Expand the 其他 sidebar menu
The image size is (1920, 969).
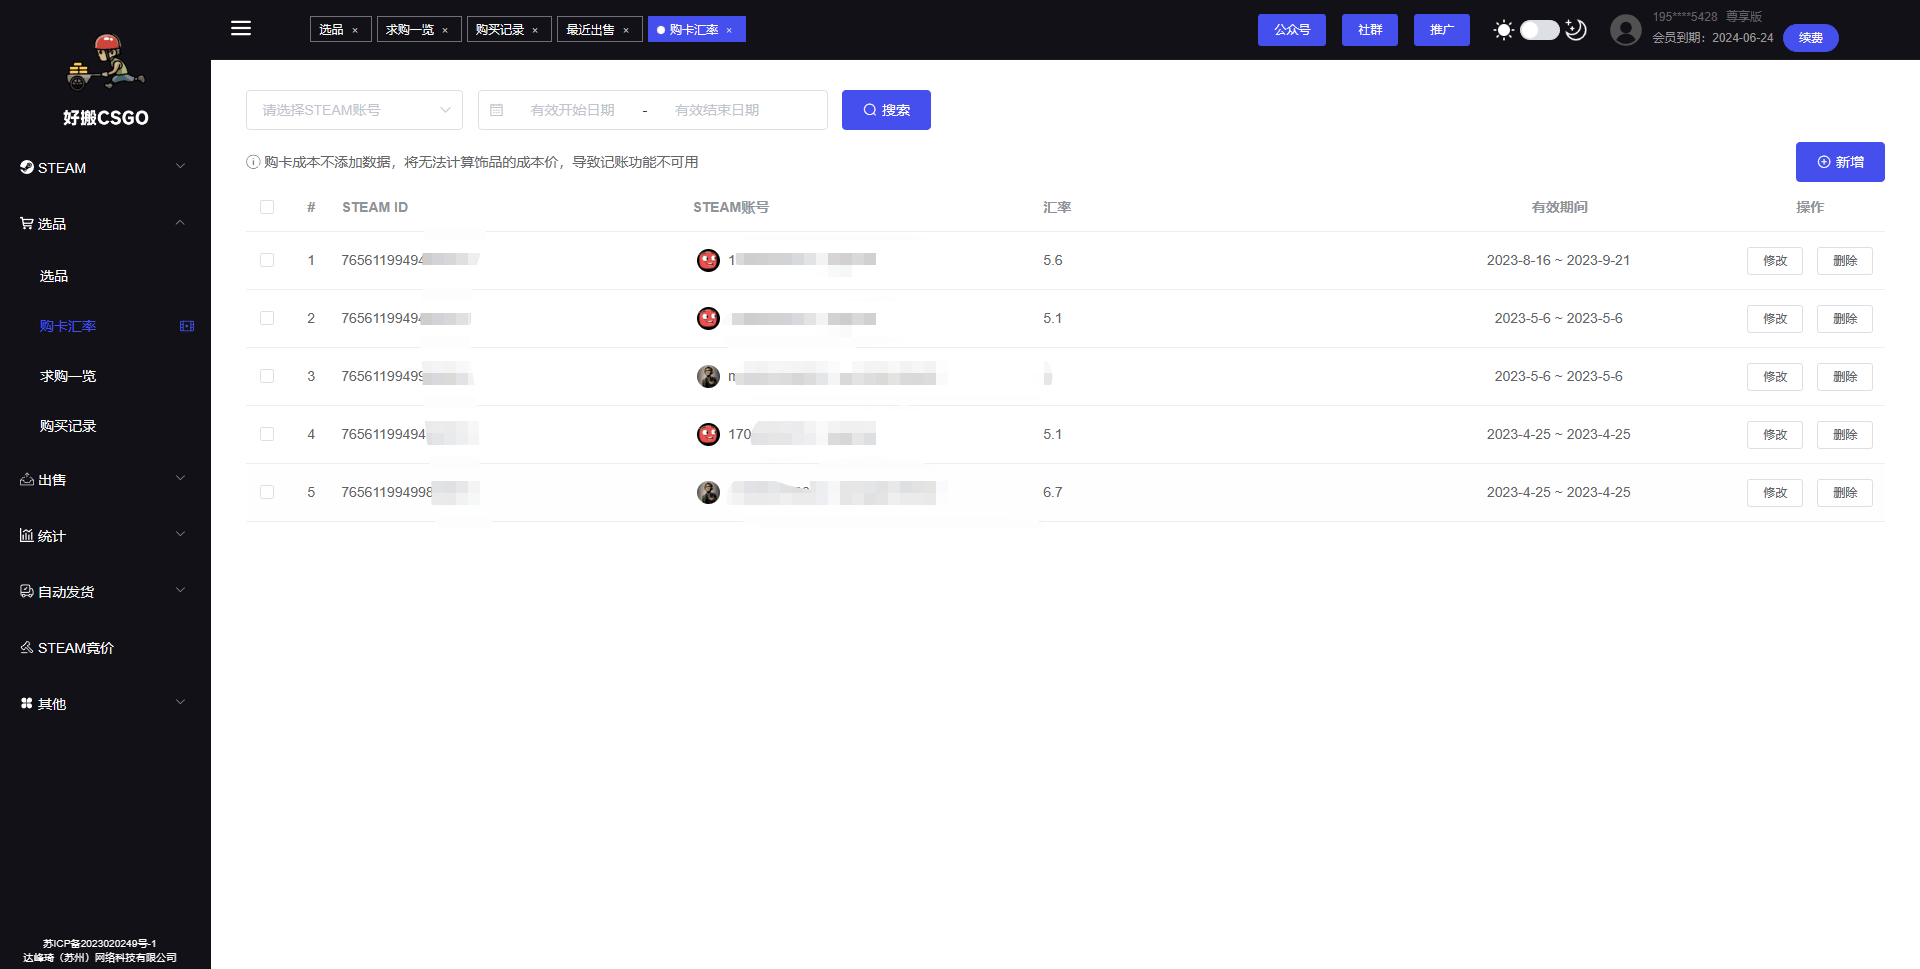point(105,704)
